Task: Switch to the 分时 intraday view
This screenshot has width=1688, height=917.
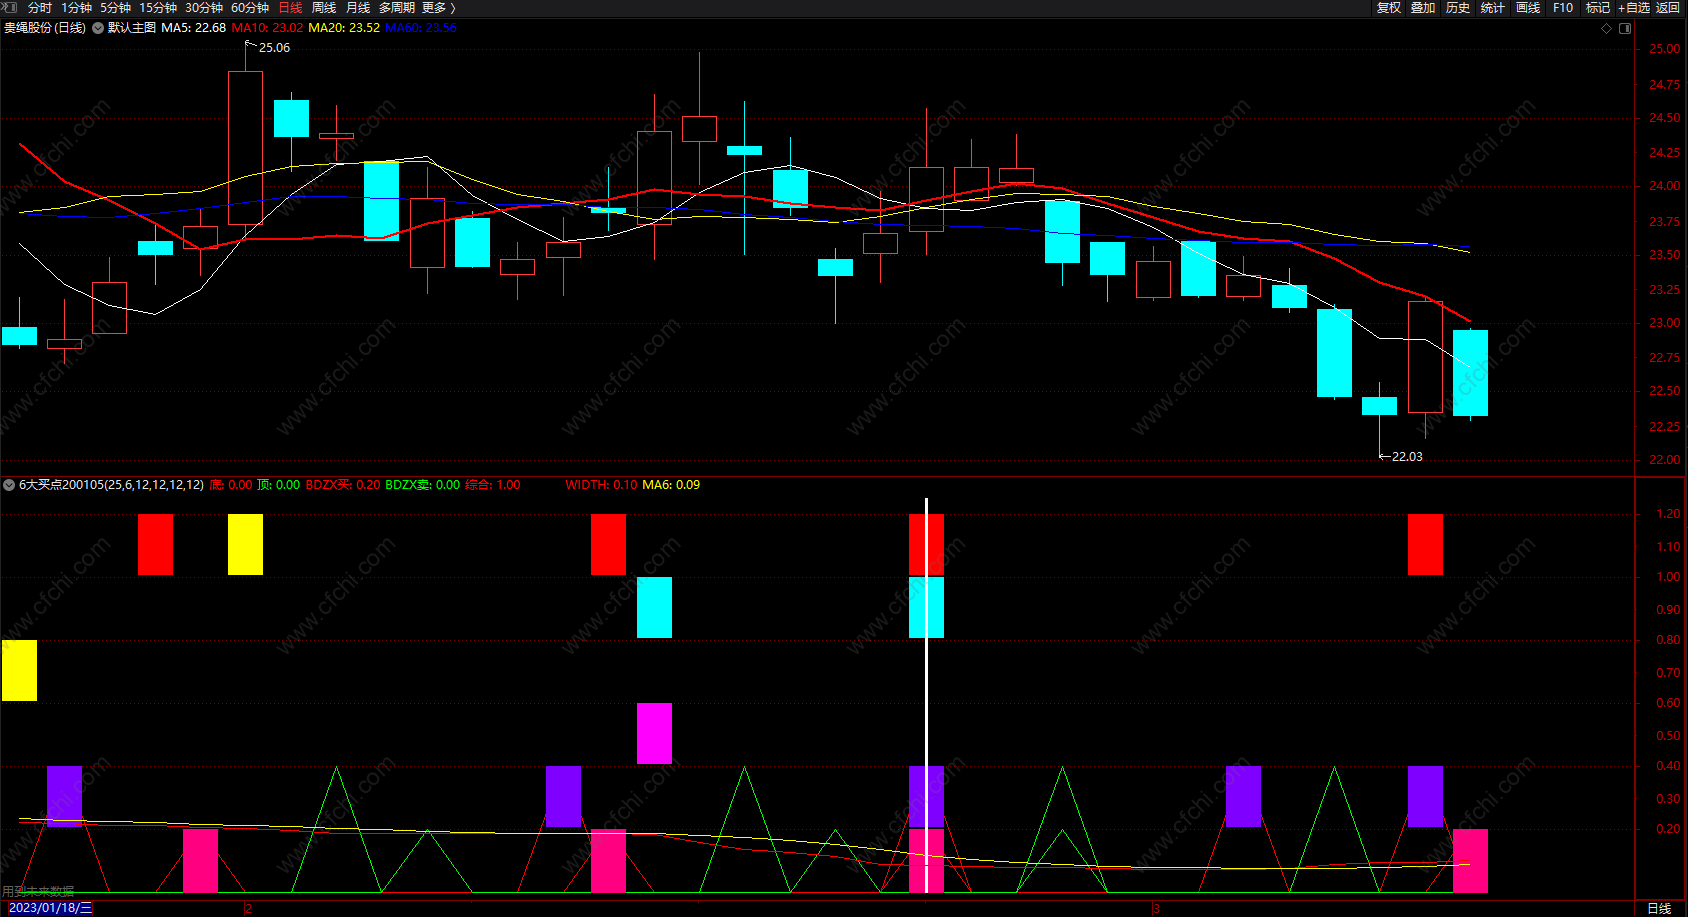Action: click(40, 8)
